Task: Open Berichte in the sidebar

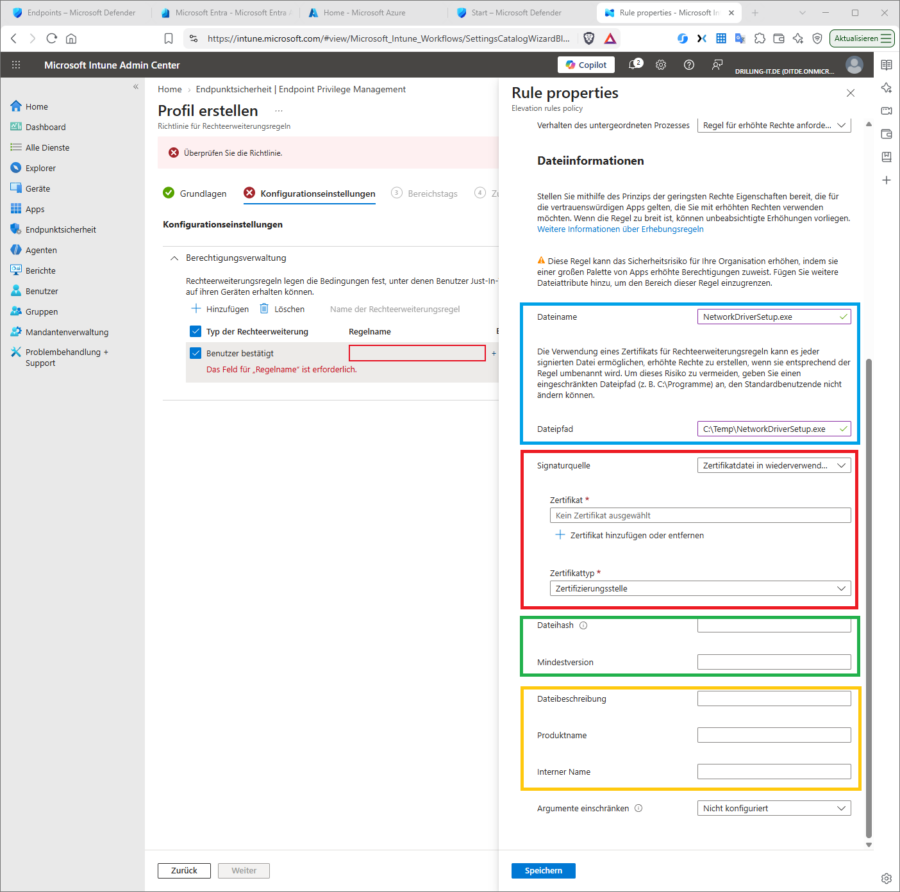Action: (x=33, y=270)
